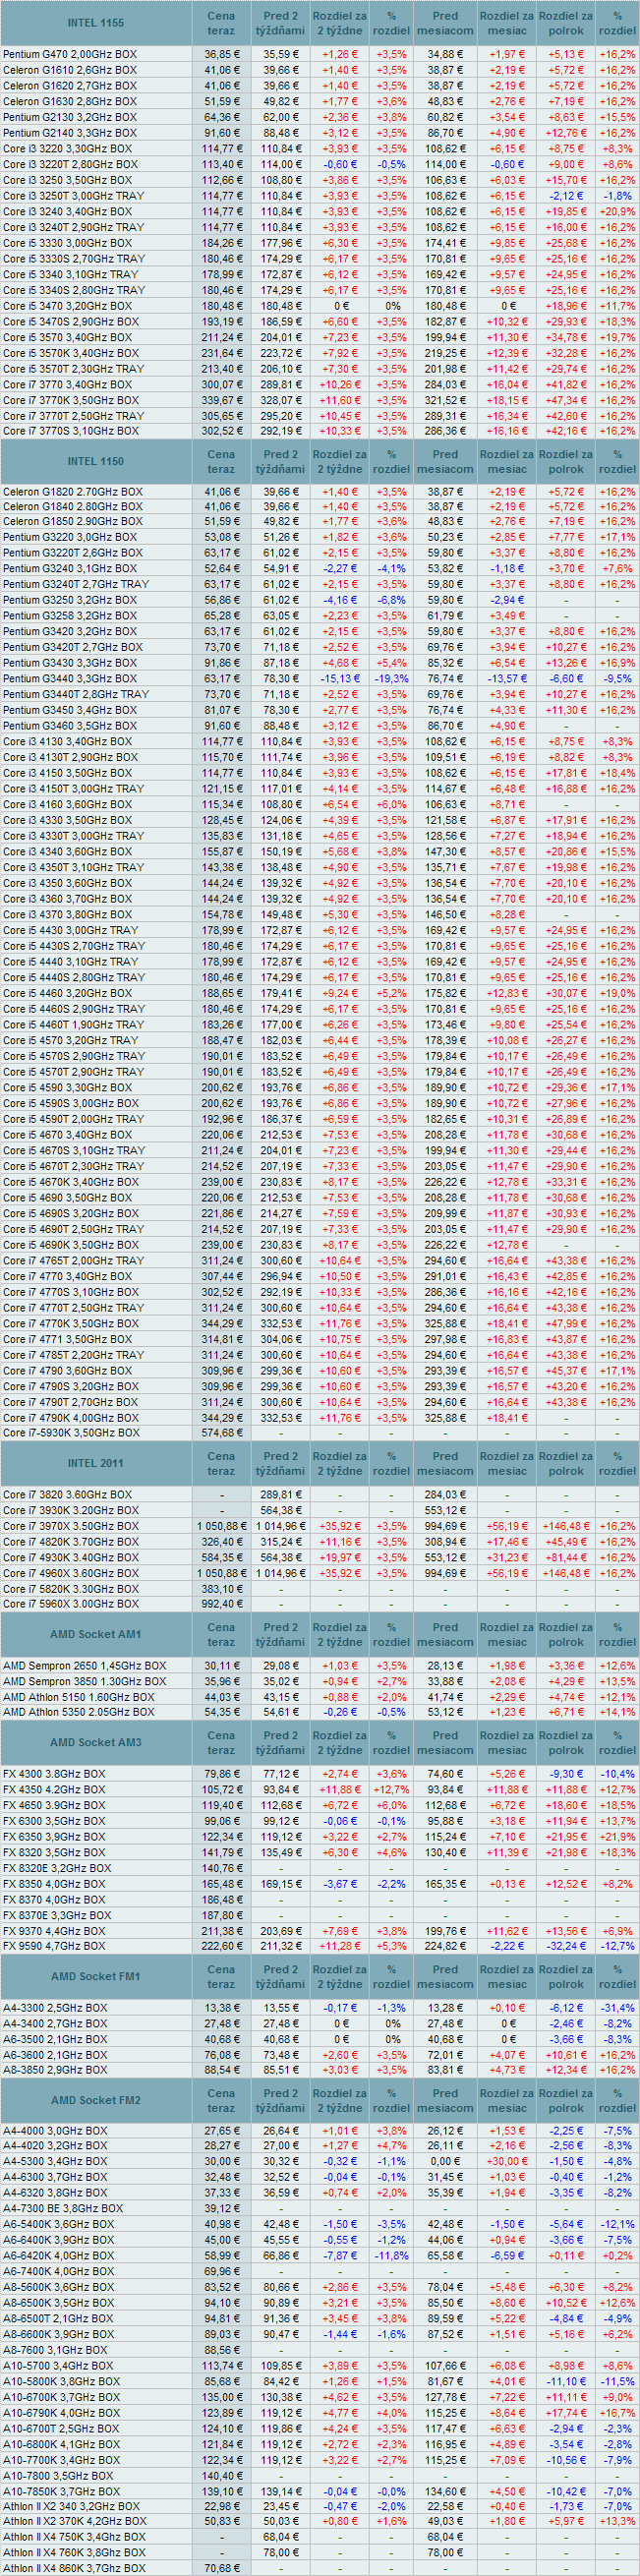Select A10-7850K 3,7GHz BOX entry

(61, 2492)
